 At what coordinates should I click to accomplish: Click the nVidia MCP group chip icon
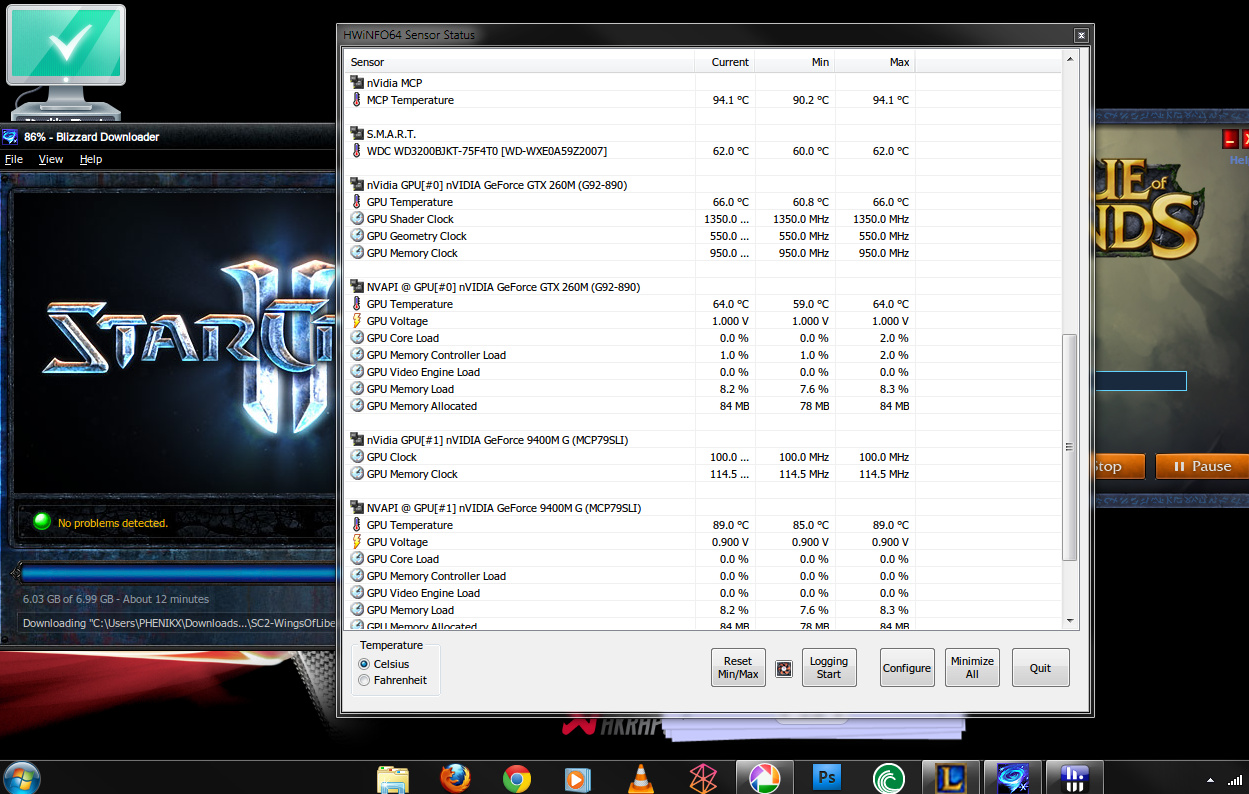[x=357, y=83]
